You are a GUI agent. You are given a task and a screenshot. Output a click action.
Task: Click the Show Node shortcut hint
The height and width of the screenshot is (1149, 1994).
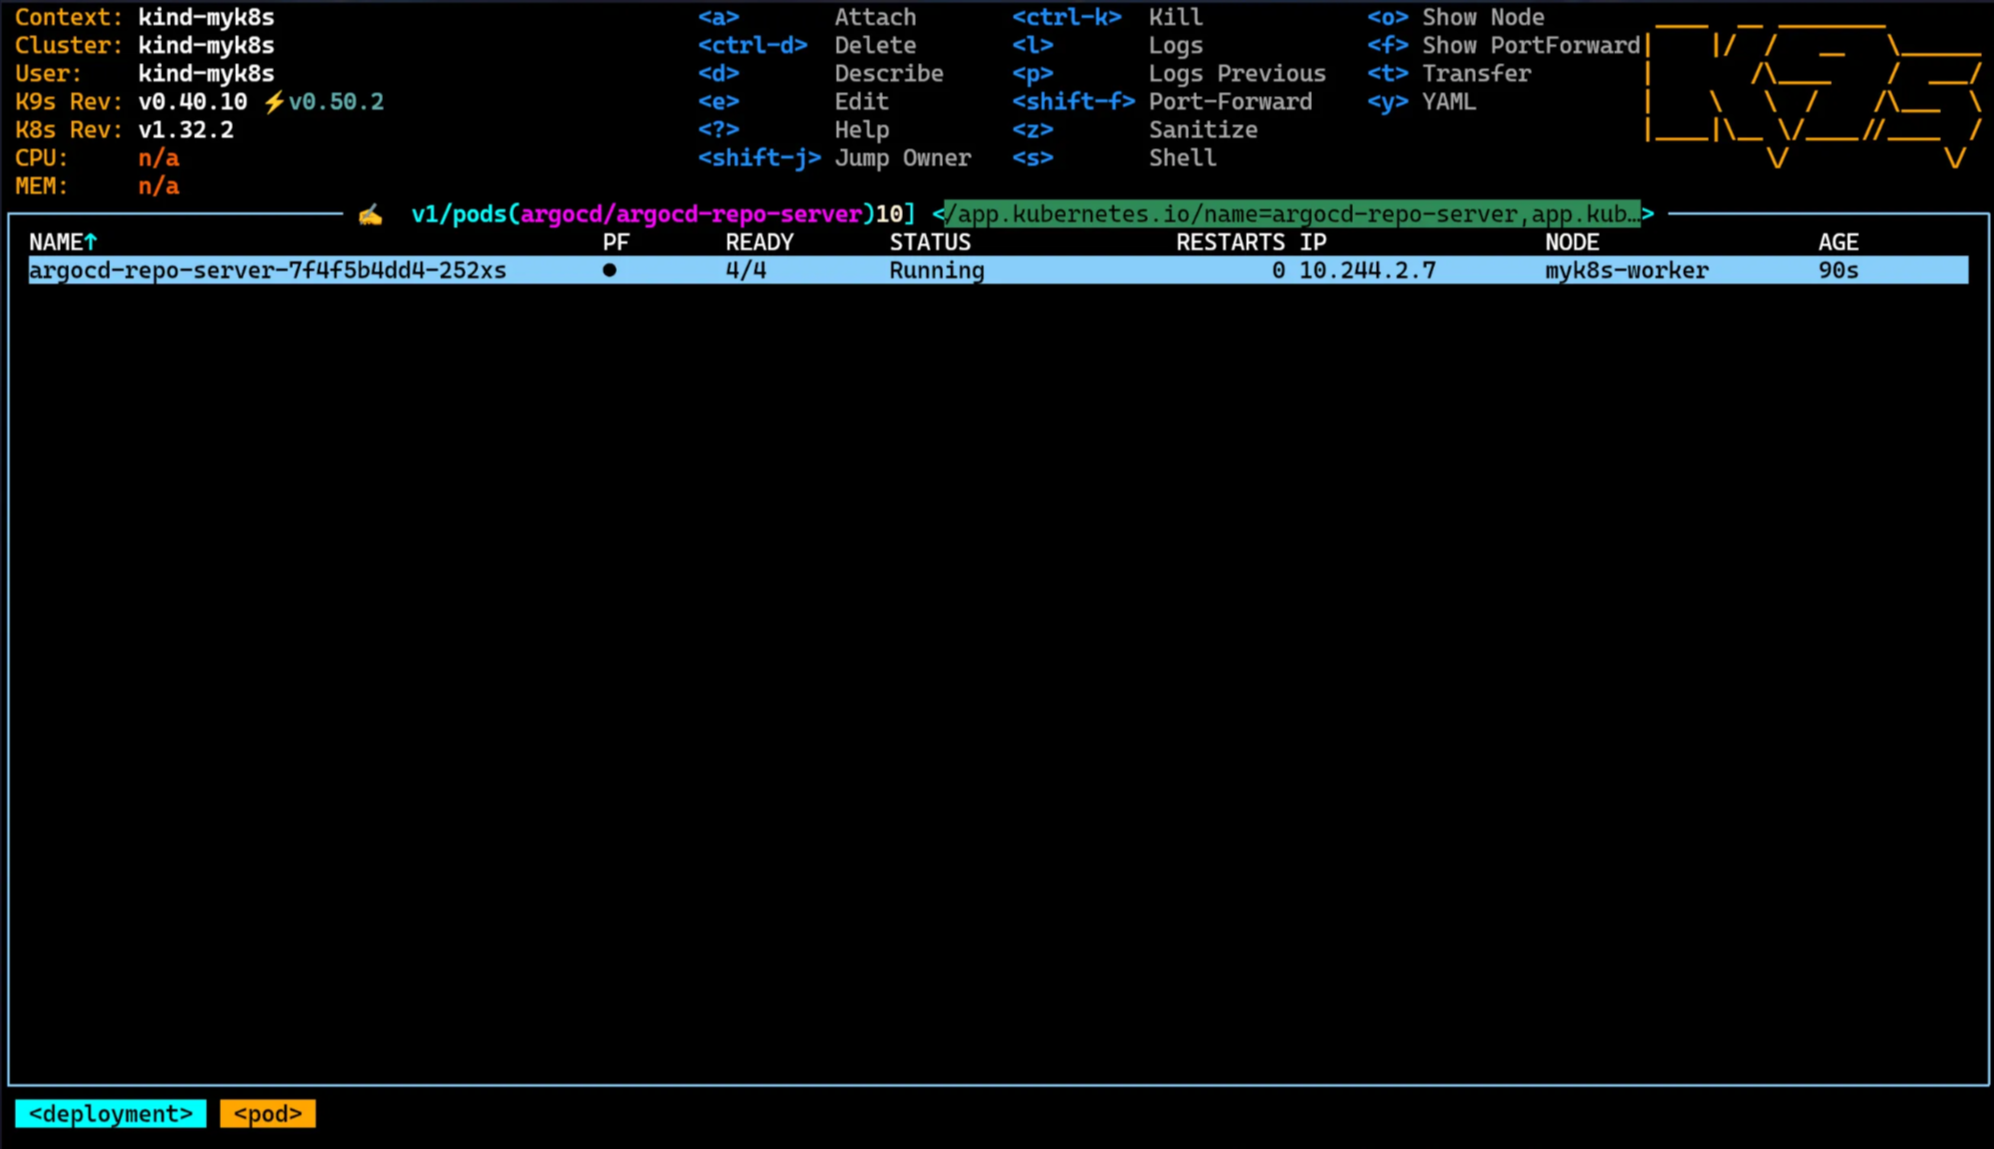point(1483,17)
